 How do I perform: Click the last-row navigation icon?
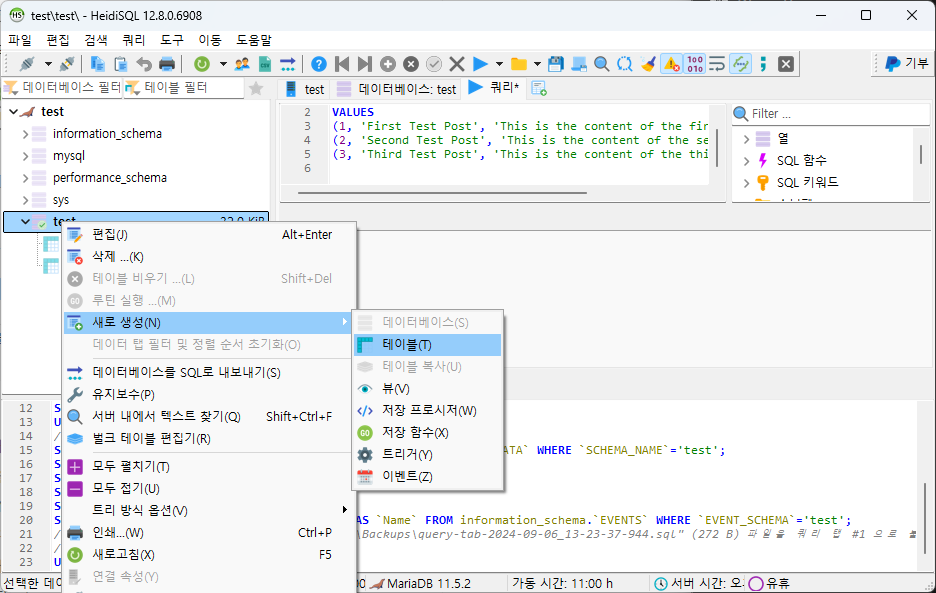(365, 64)
